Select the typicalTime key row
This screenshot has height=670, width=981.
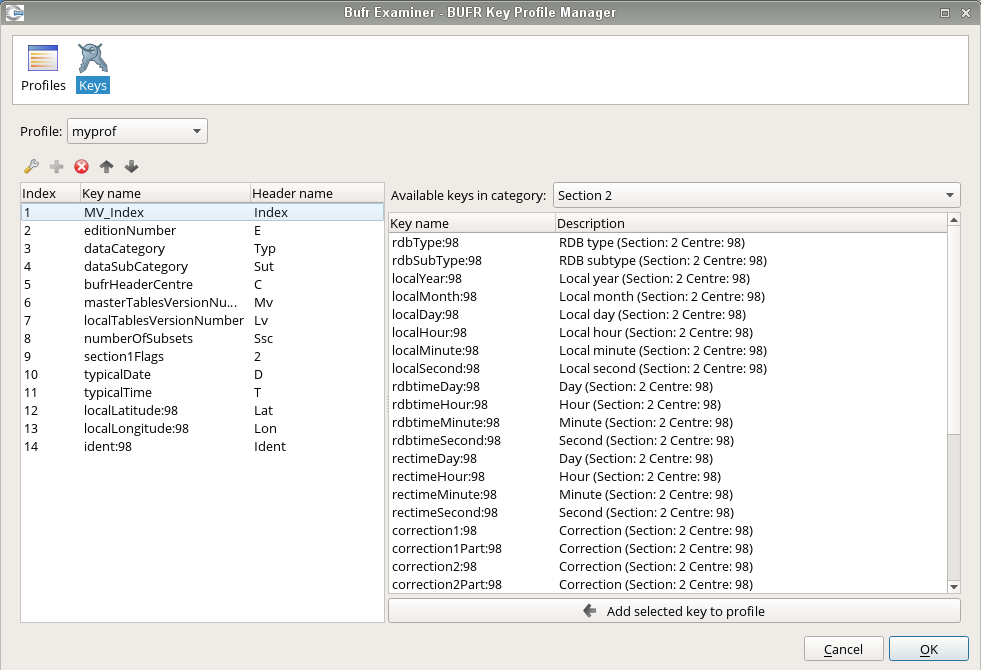tap(202, 392)
